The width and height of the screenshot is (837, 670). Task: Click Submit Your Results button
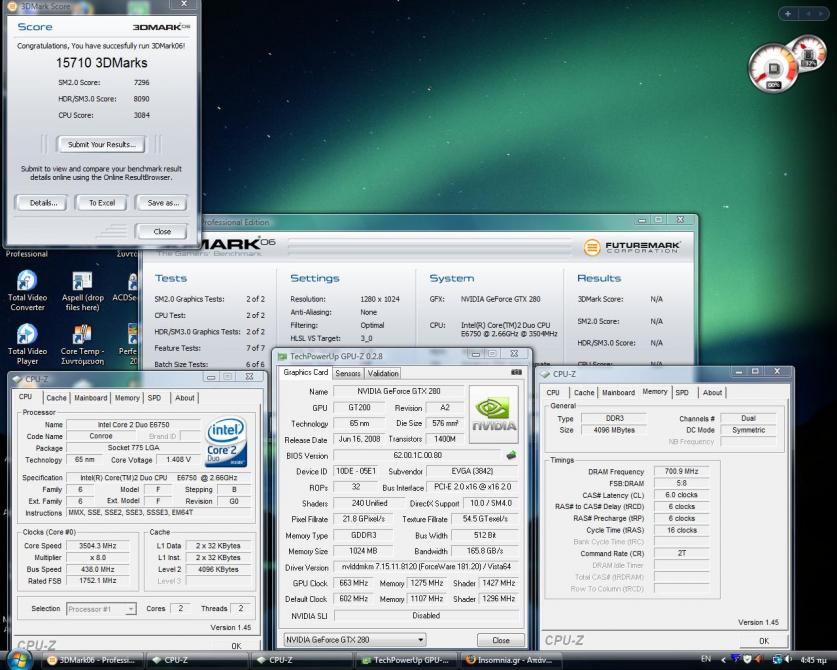[x=101, y=144]
